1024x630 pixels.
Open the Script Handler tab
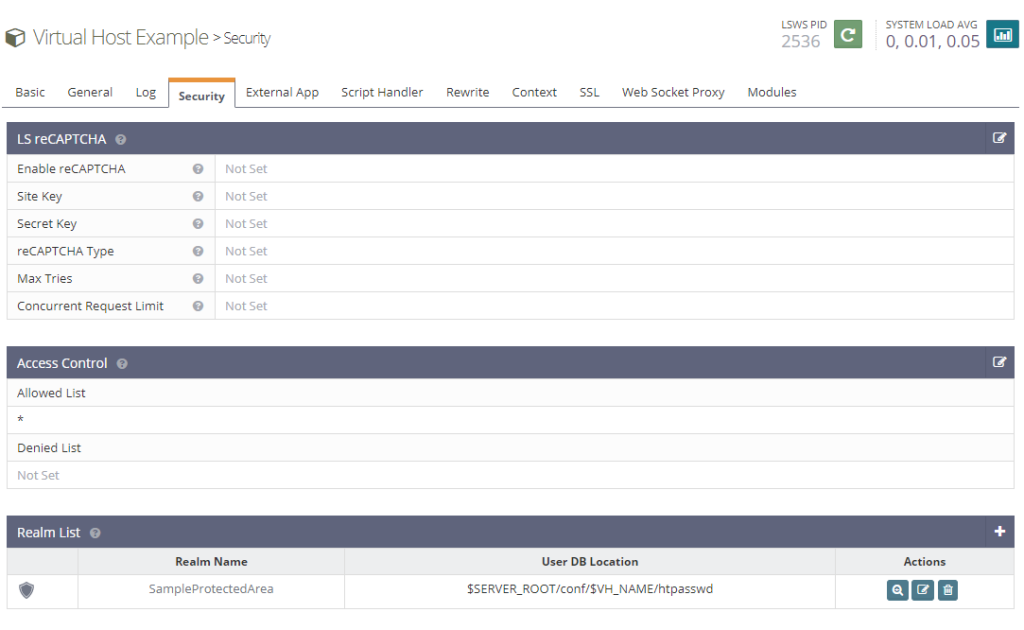382,91
